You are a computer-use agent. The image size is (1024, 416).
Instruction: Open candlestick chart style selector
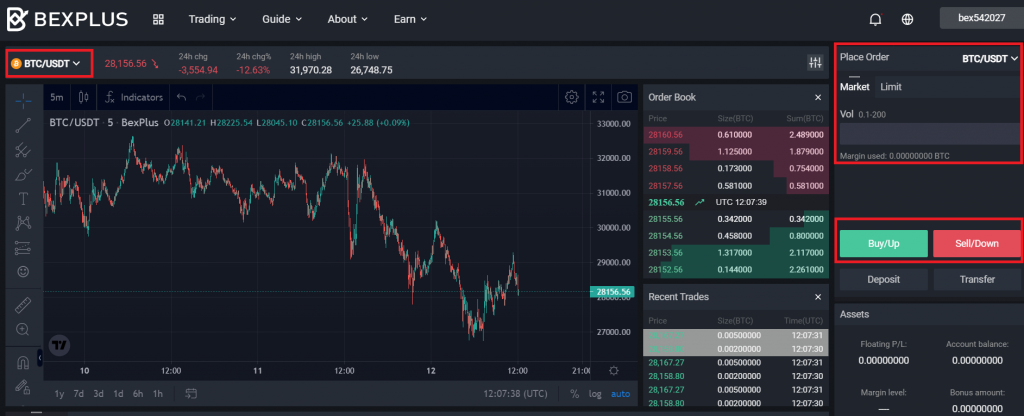point(84,97)
